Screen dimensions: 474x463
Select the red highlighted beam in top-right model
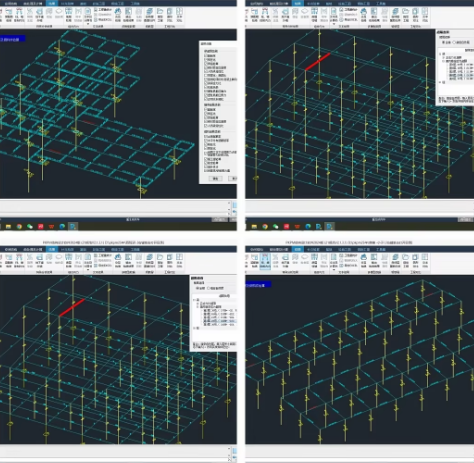coord(317,62)
